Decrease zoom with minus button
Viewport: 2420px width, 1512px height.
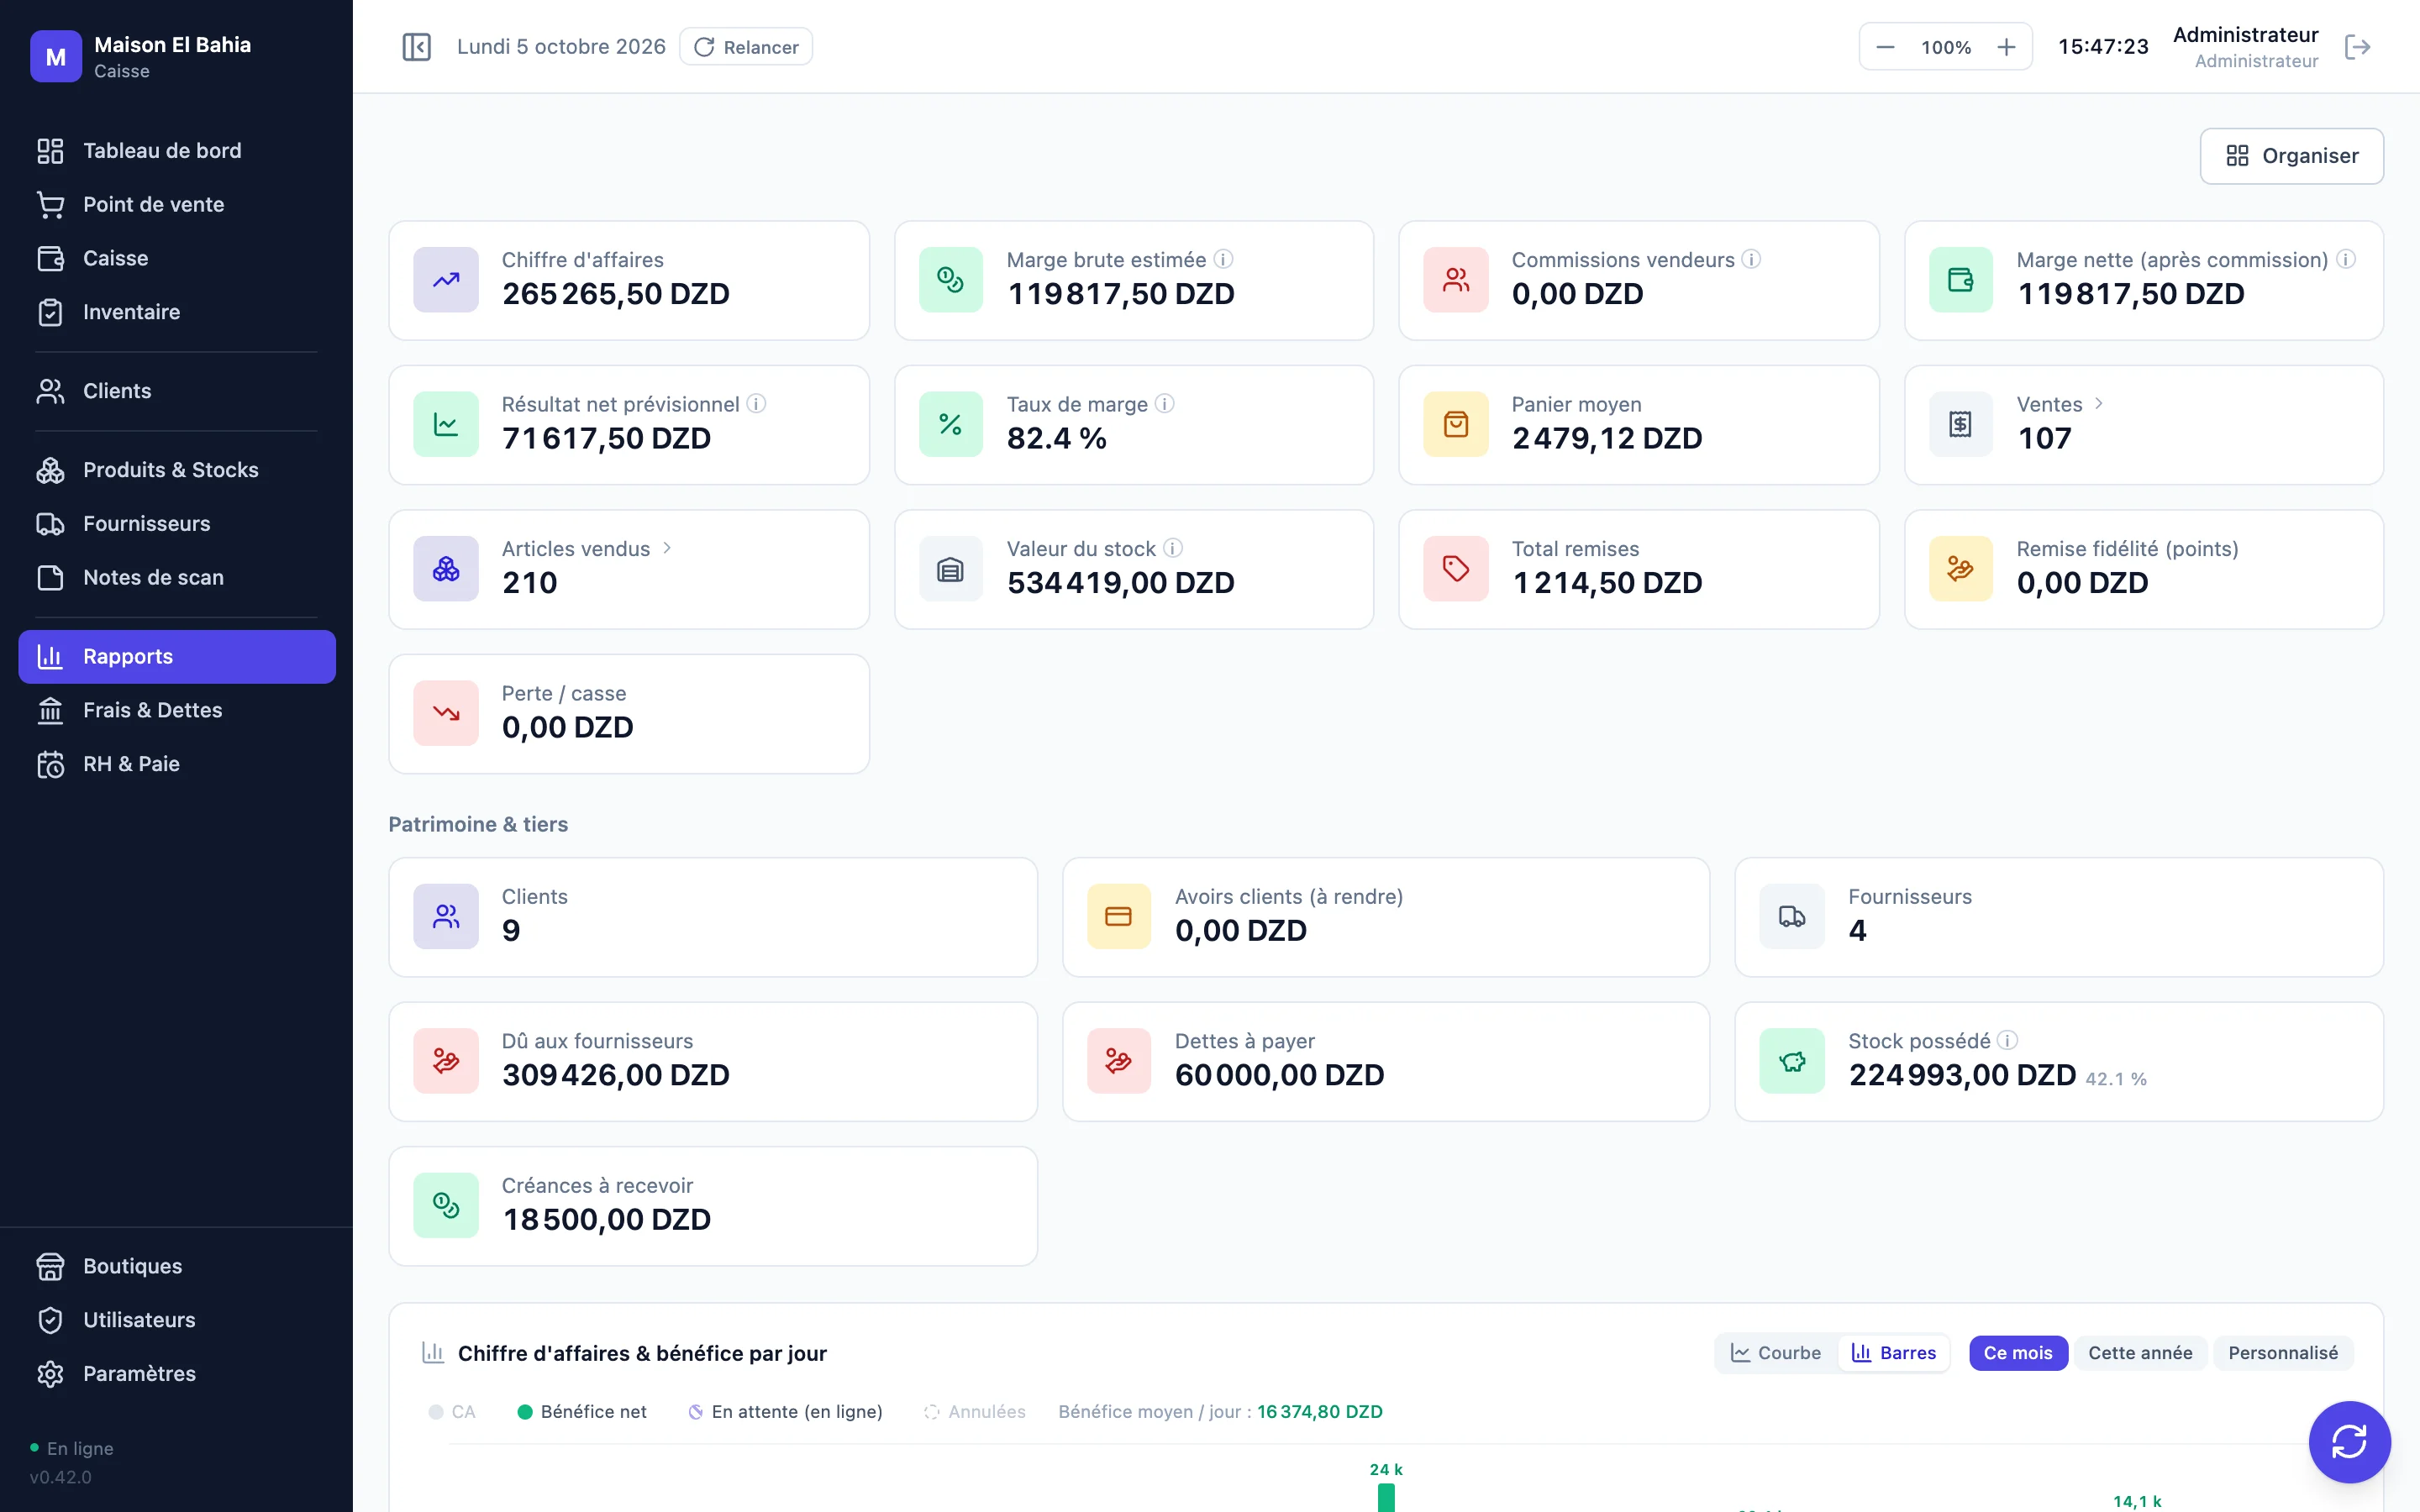click(1885, 47)
